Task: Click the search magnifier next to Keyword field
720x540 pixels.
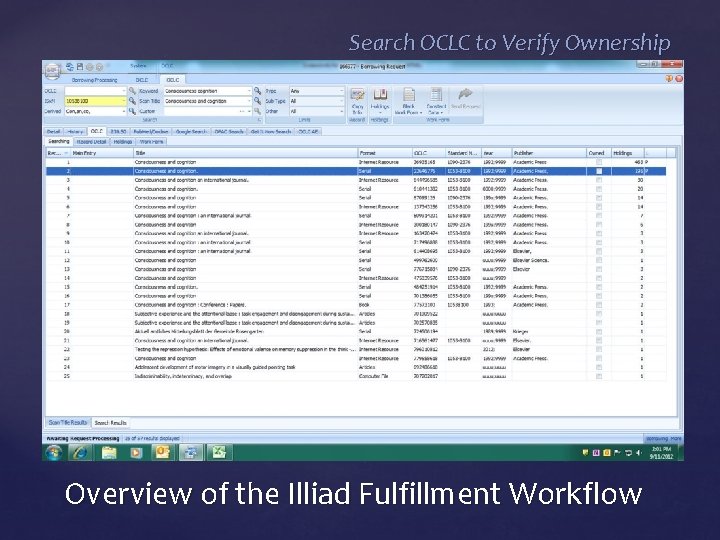Action: tap(258, 91)
